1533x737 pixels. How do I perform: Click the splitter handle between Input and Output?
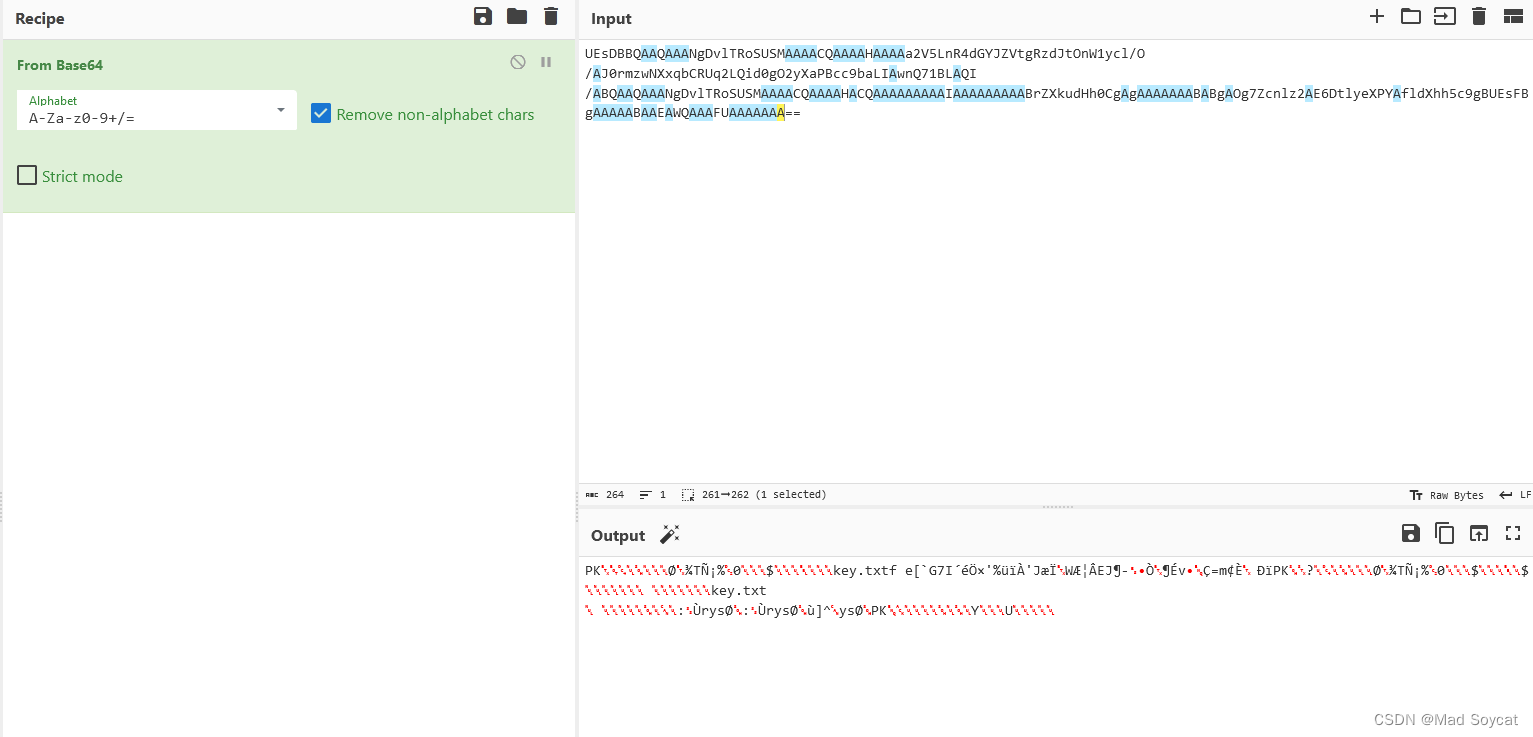click(1056, 507)
